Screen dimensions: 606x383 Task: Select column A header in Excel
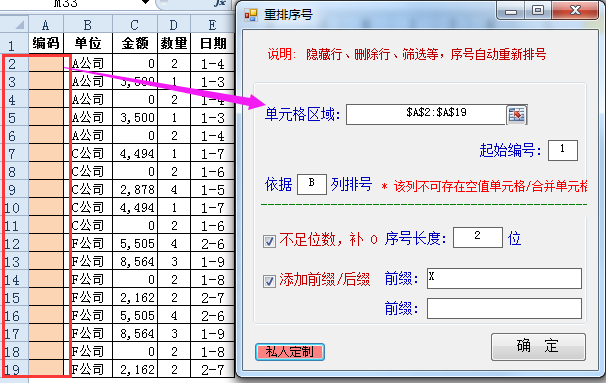(46, 25)
